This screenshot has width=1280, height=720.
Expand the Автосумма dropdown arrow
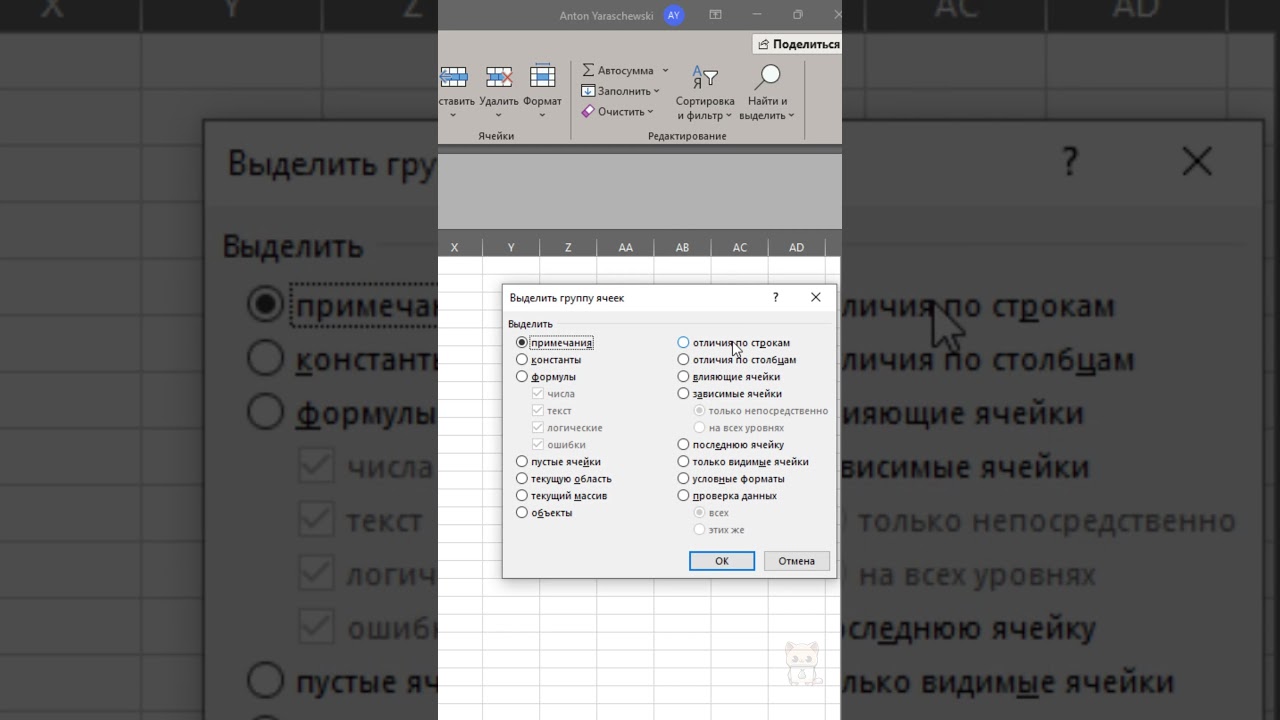pyautogui.click(x=665, y=71)
